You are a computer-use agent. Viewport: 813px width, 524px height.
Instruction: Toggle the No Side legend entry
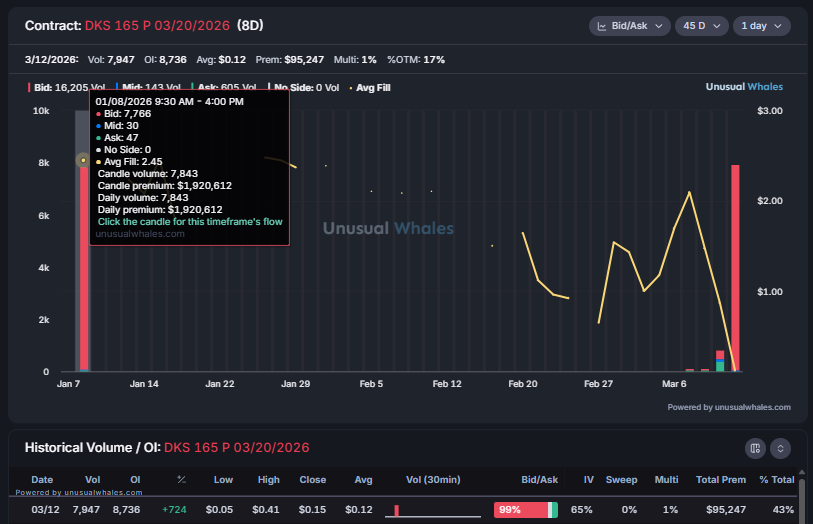pyautogui.click(x=303, y=88)
